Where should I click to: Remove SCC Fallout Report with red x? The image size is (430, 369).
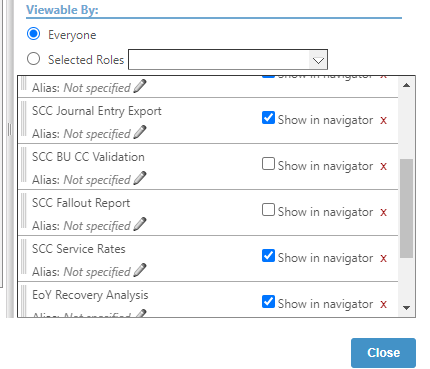click(x=383, y=212)
